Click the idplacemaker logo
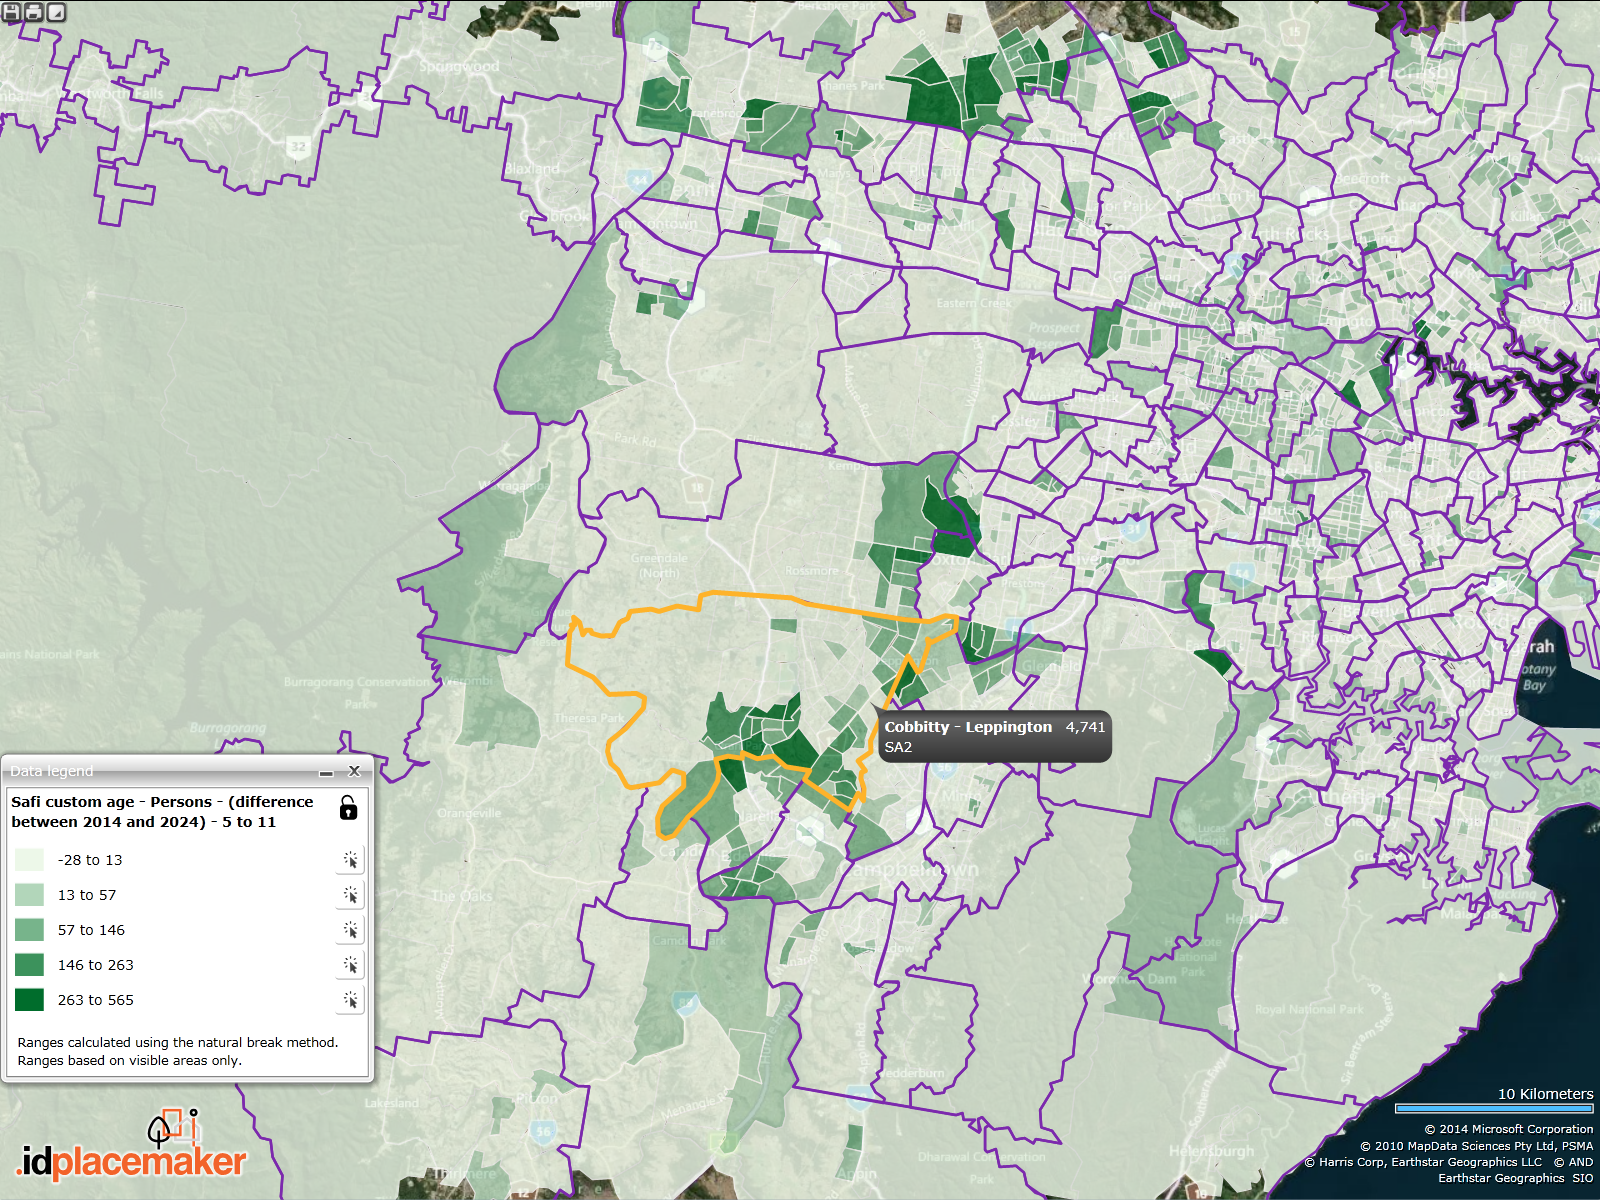The image size is (1600, 1200). [x=131, y=1146]
